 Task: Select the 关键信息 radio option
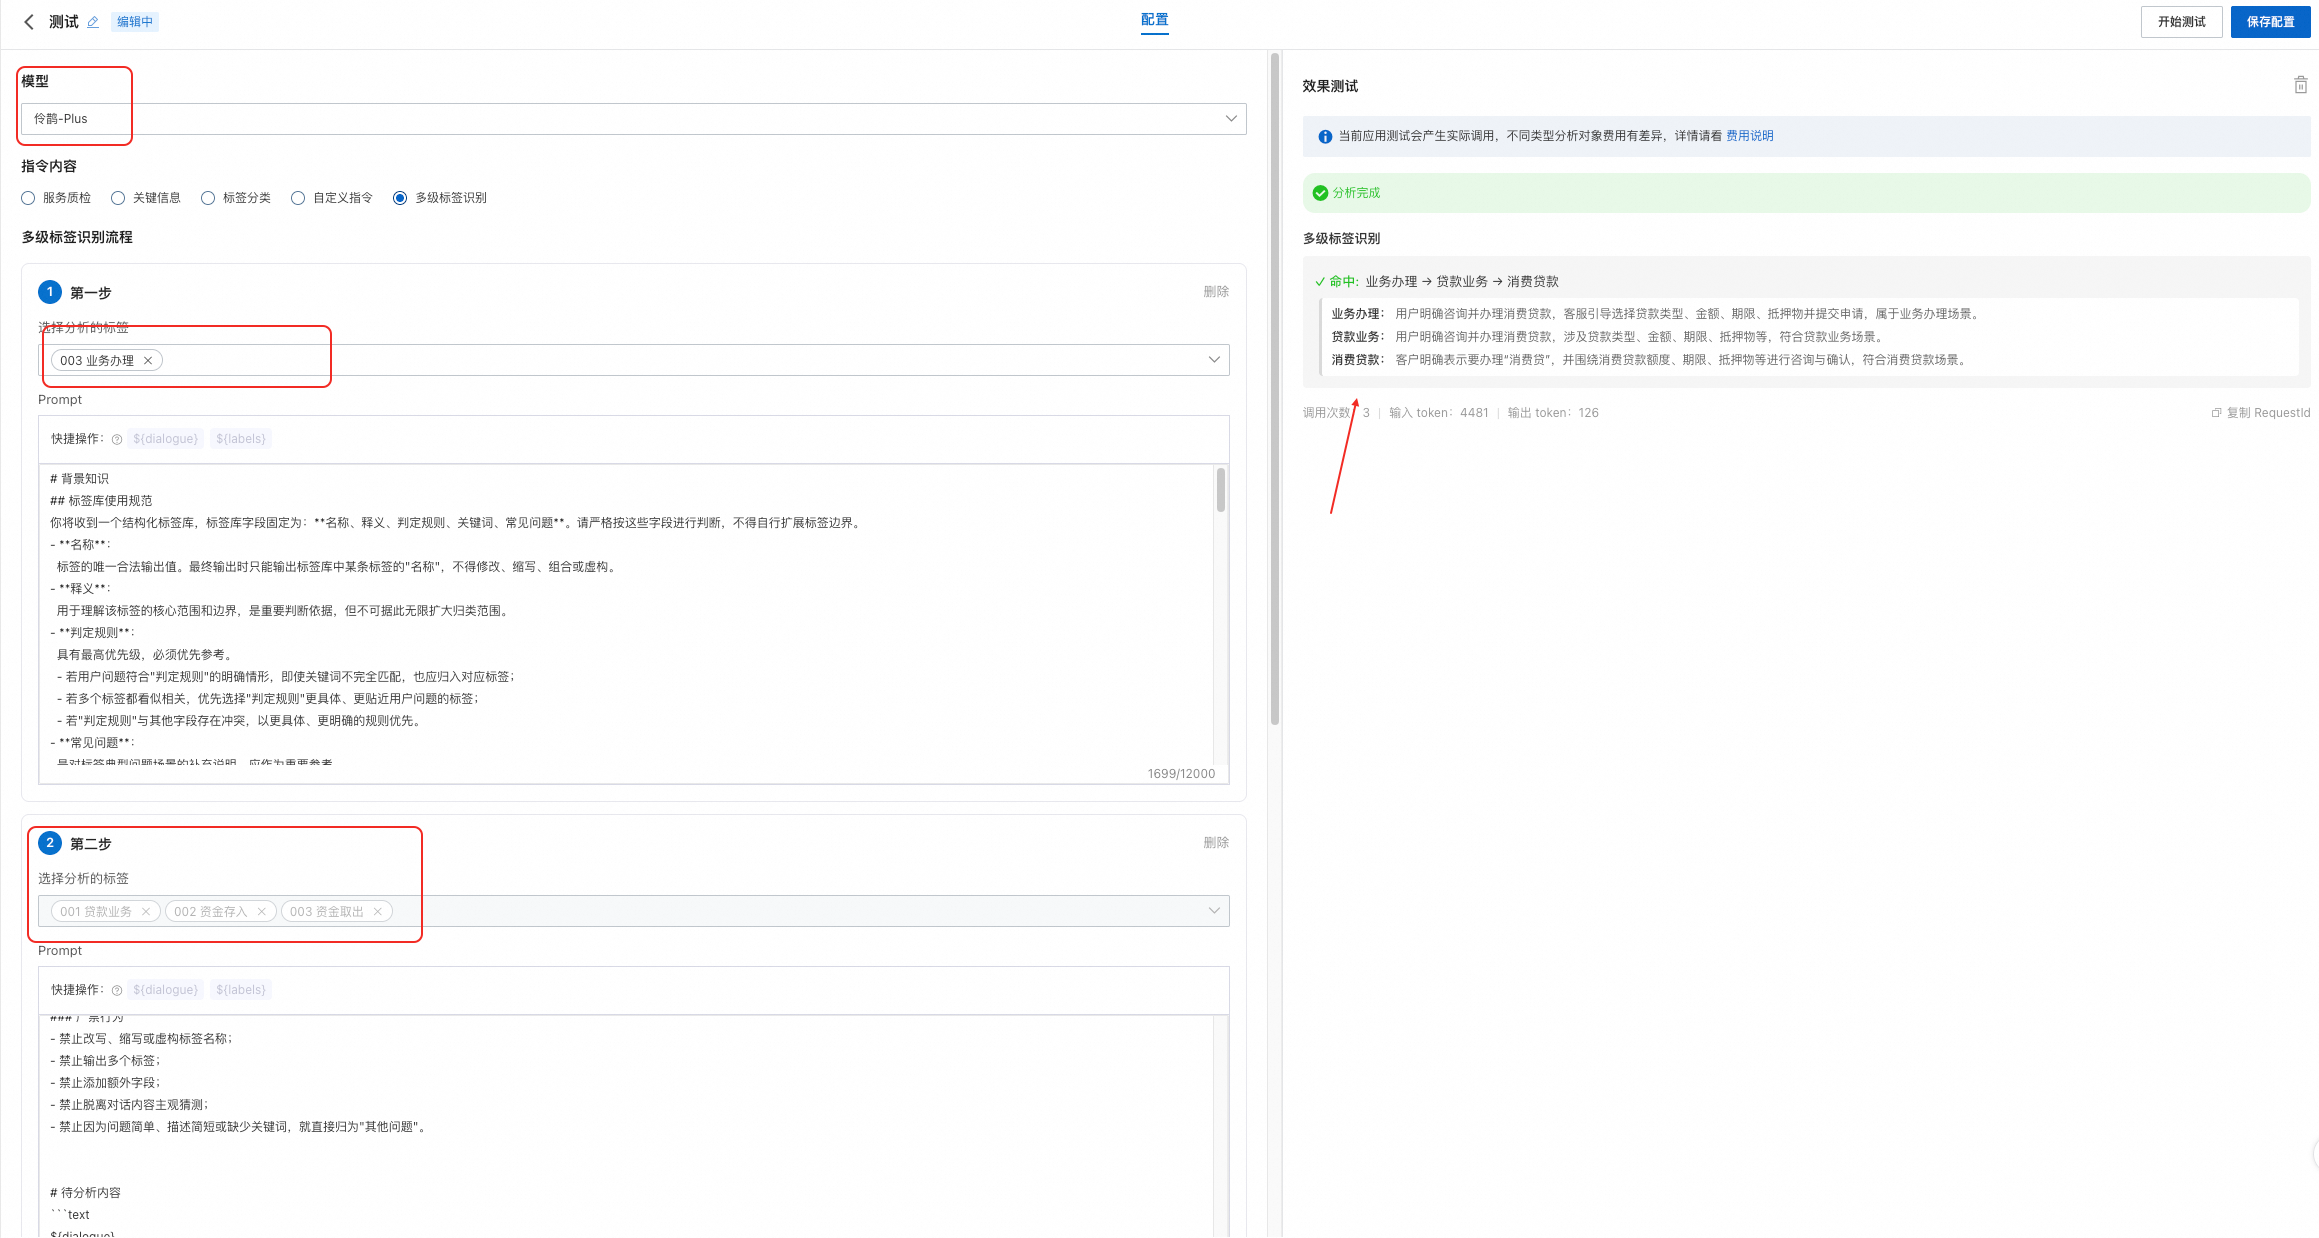(x=118, y=198)
